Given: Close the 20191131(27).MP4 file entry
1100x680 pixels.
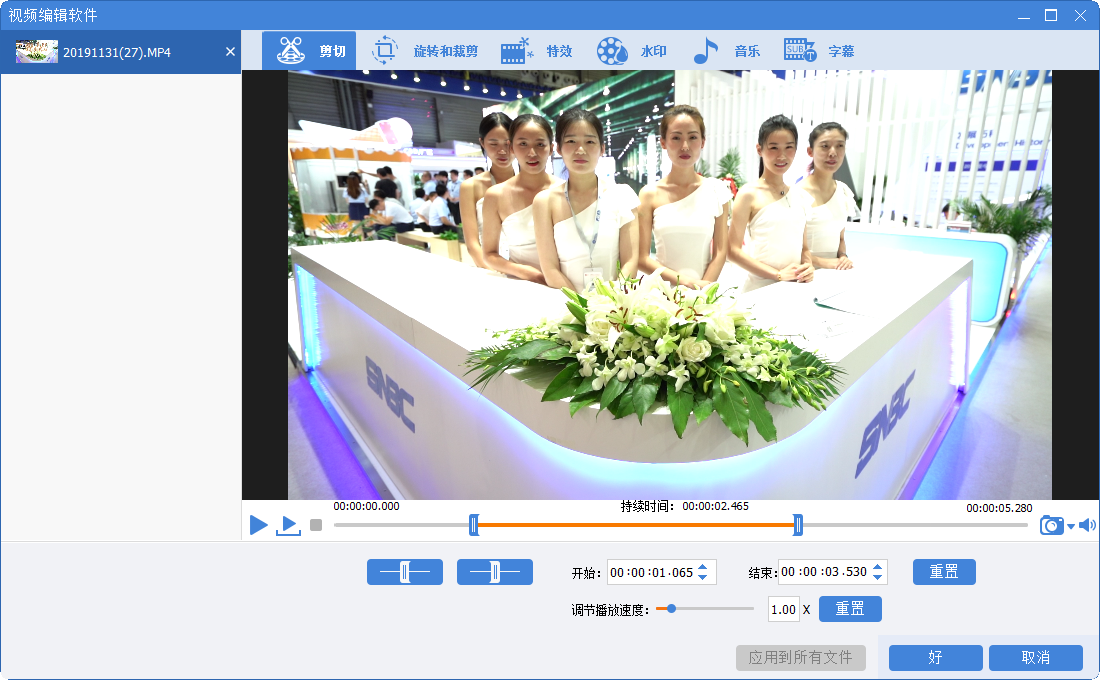Looking at the screenshot, I should (230, 52).
